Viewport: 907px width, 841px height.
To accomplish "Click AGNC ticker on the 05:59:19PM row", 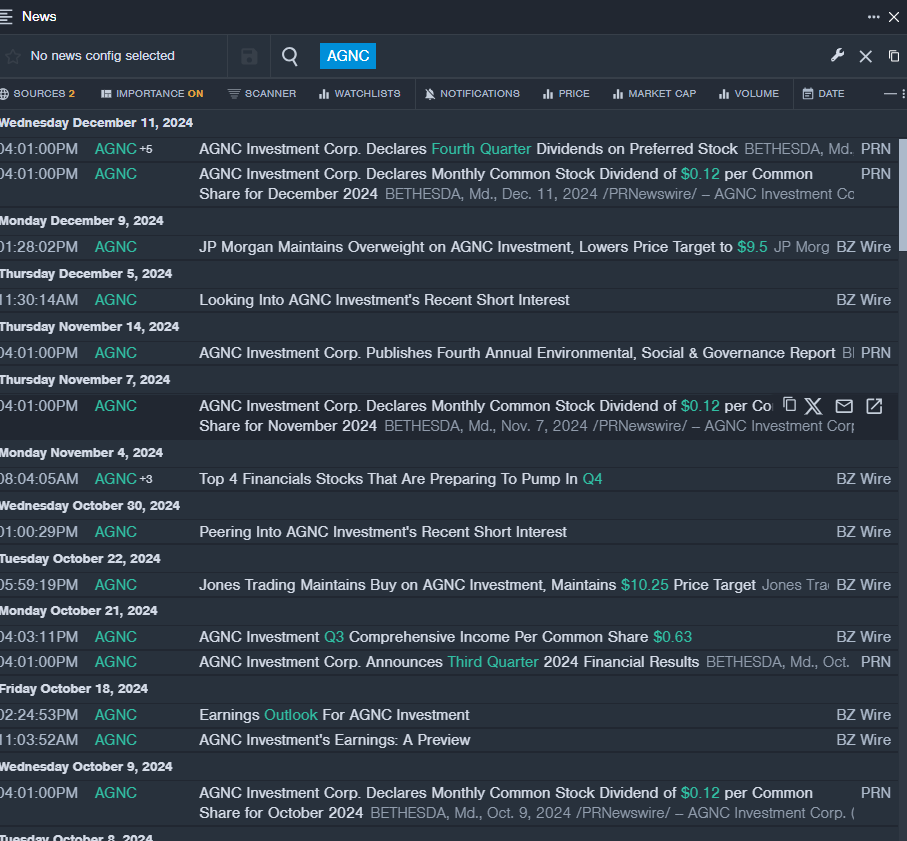I will pyautogui.click(x=116, y=585).
